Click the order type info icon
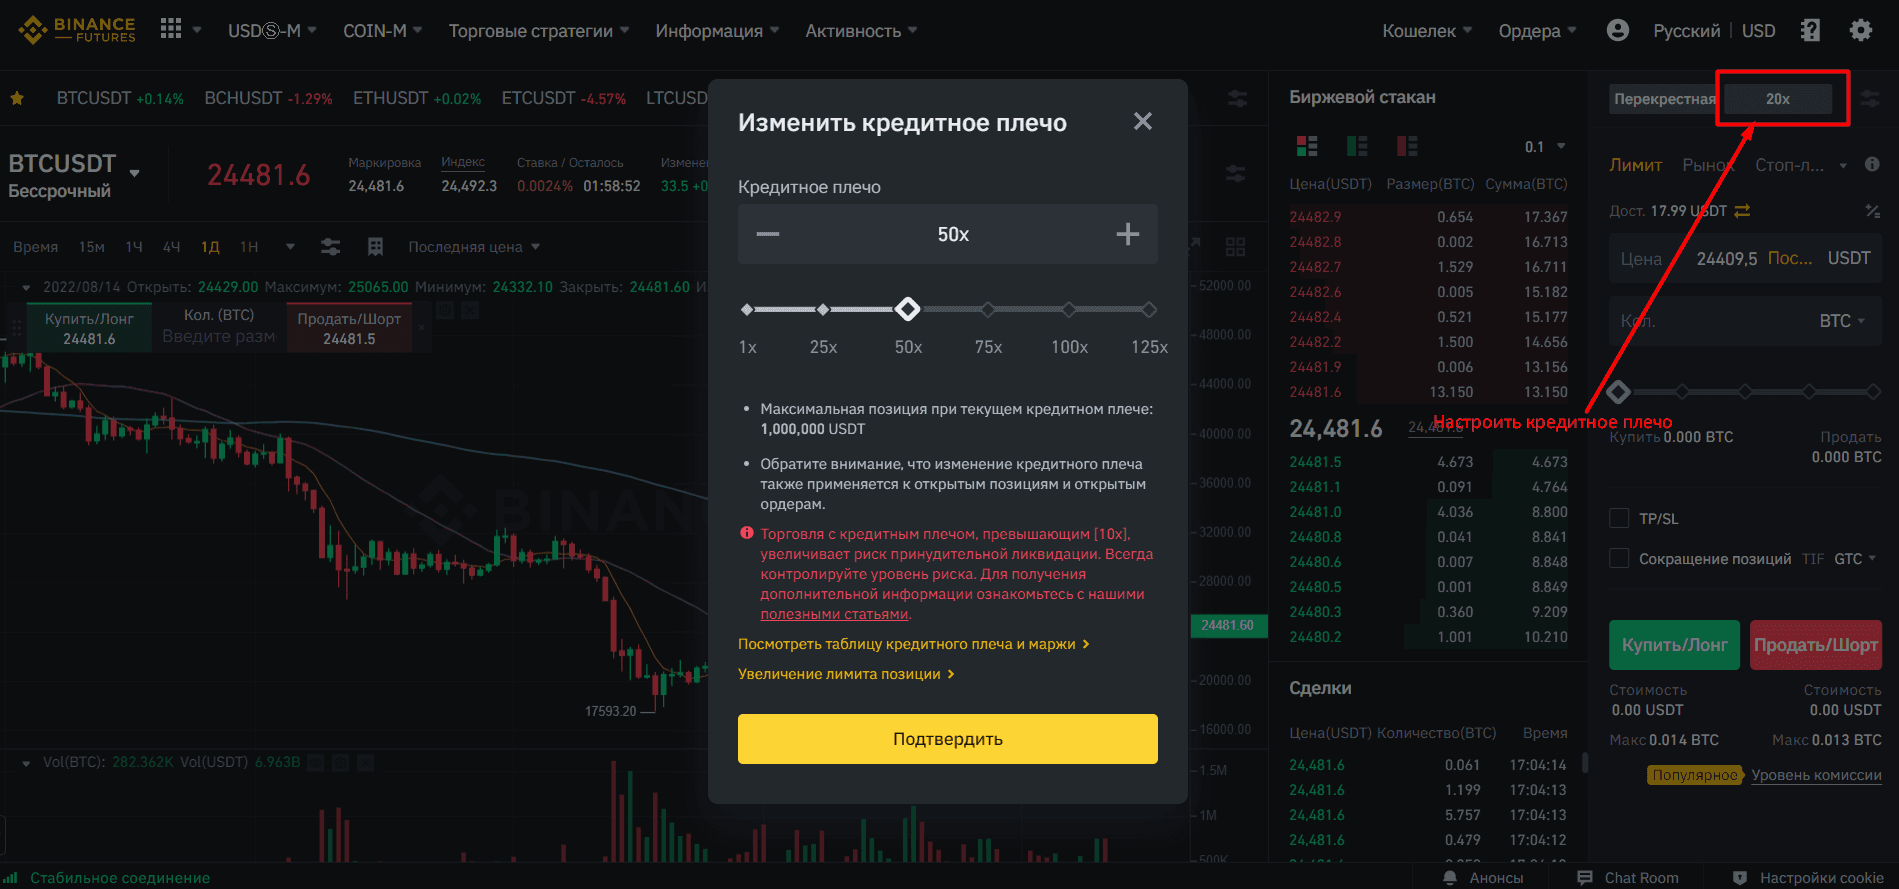Image resolution: width=1899 pixels, height=889 pixels. click(1872, 164)
